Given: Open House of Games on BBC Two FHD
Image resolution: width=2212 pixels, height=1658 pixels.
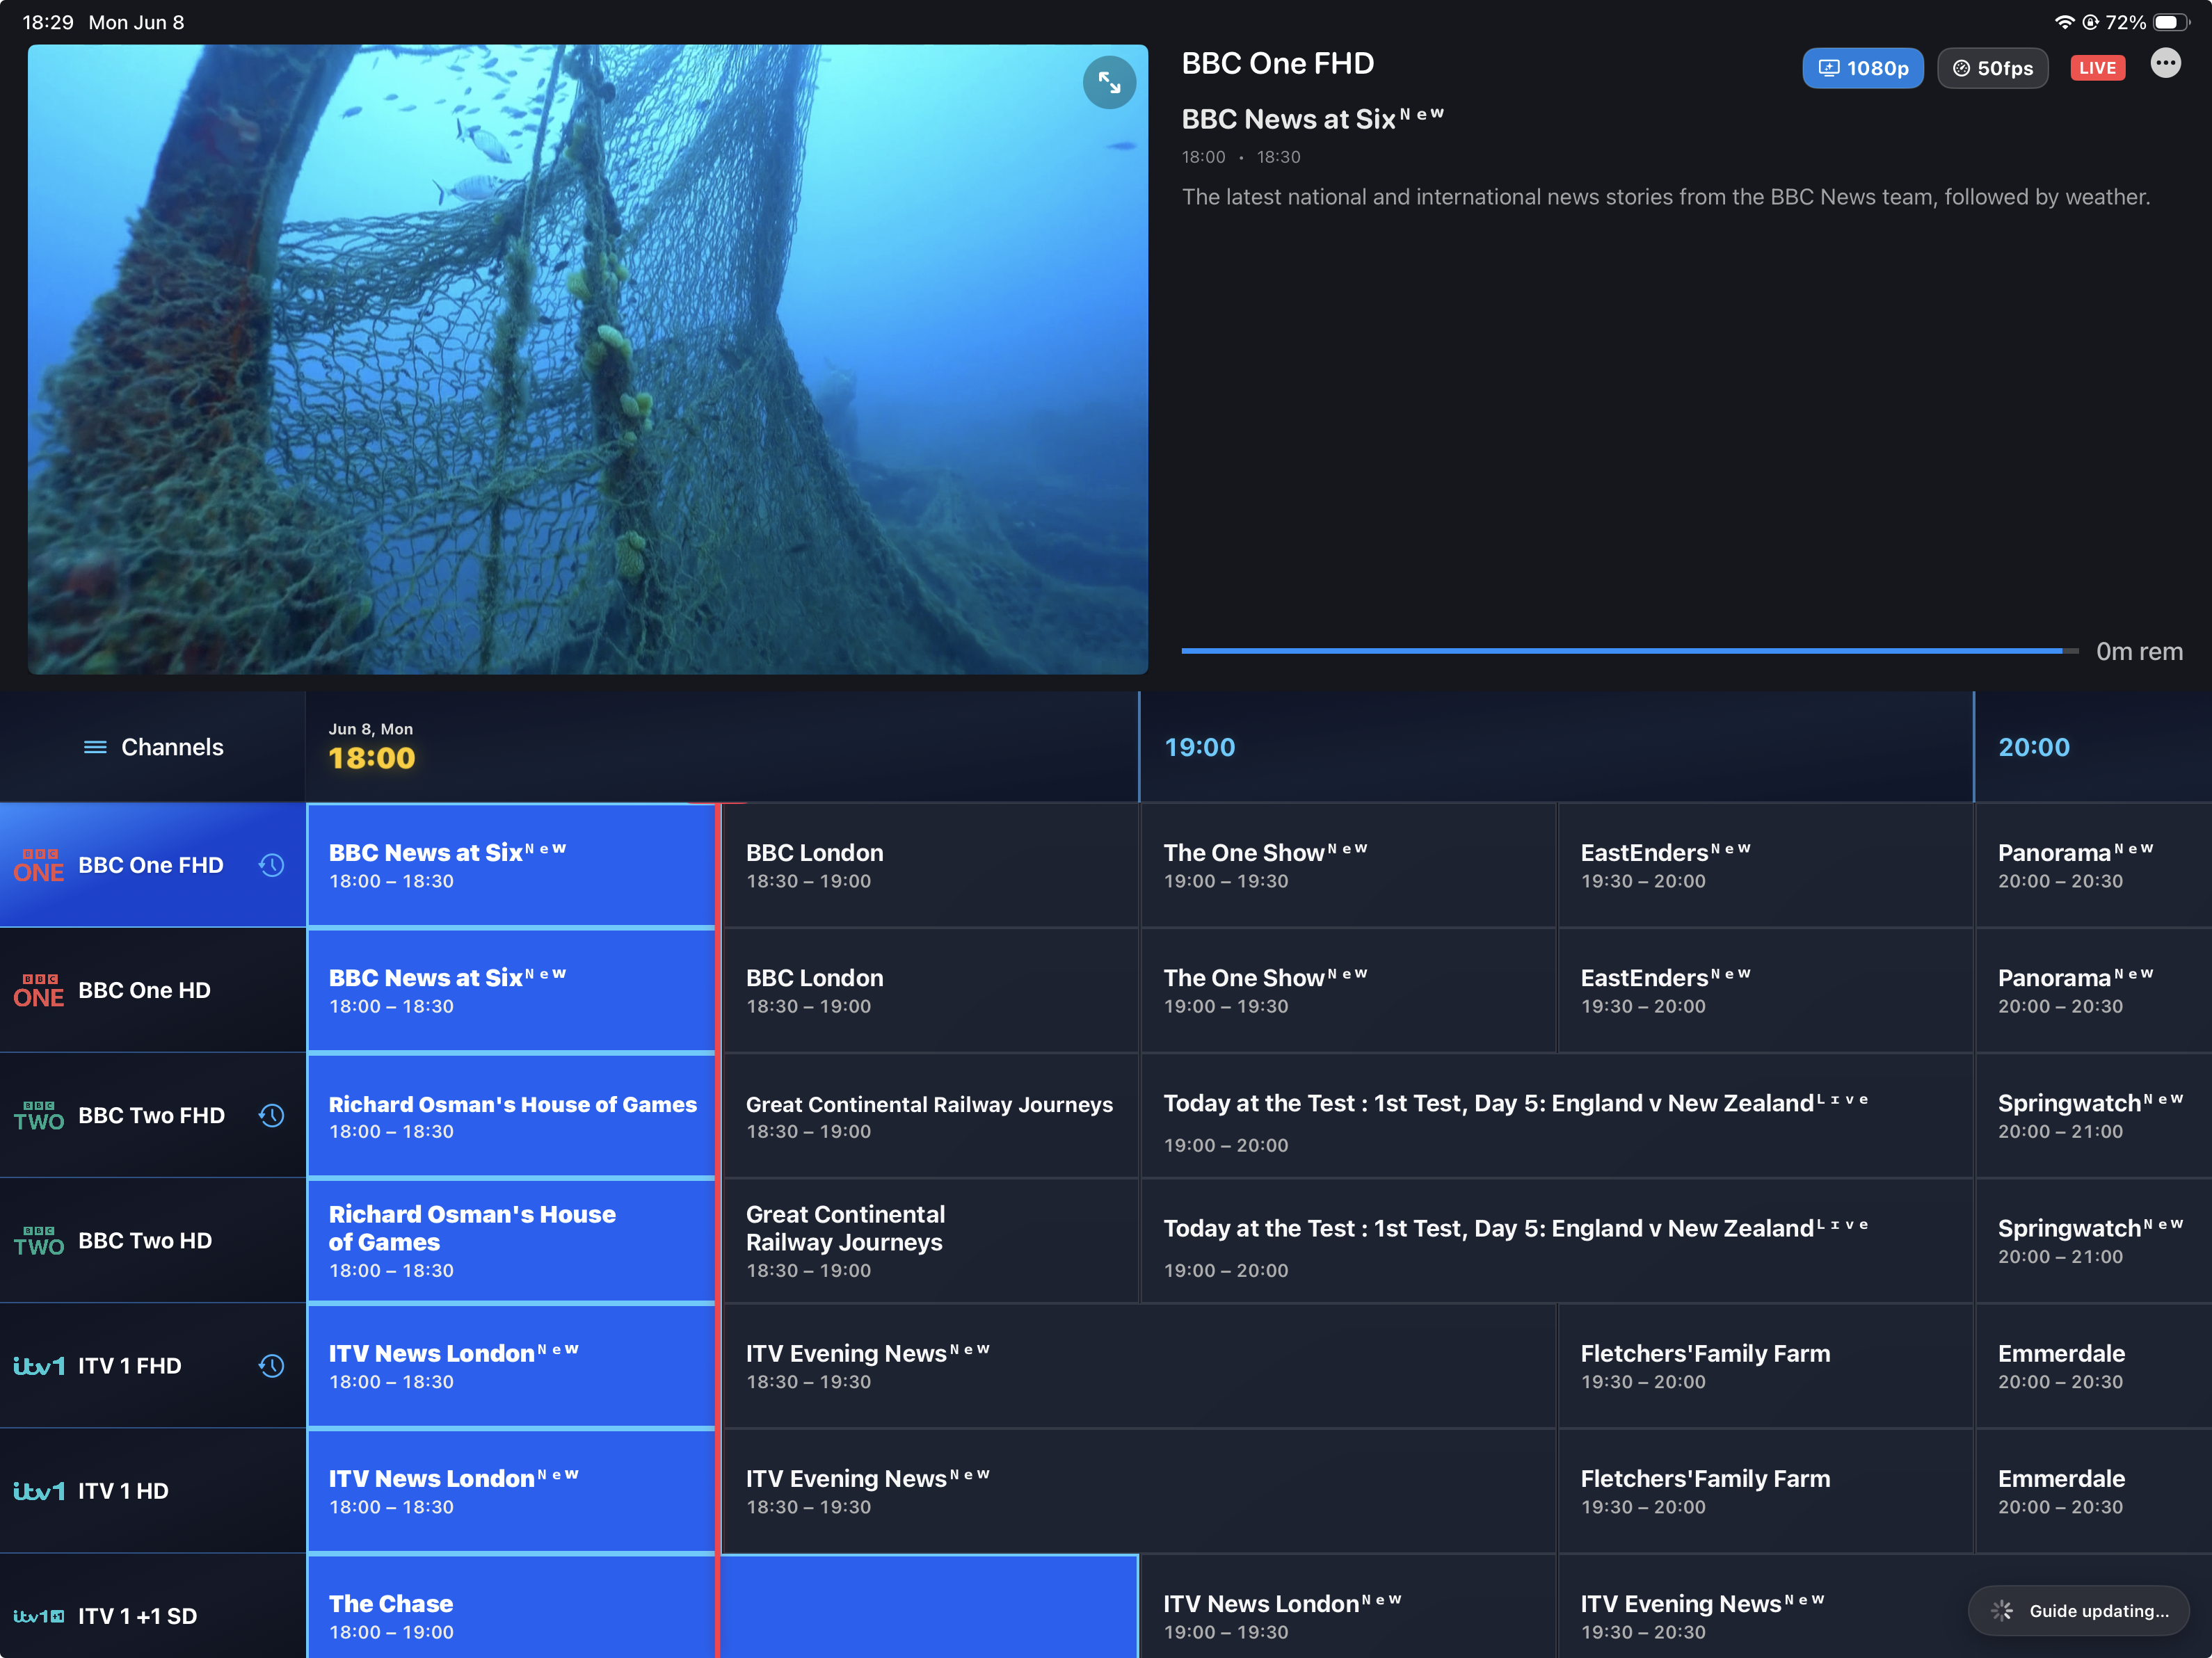Looking at the screenshot, I should [511, 1115].
